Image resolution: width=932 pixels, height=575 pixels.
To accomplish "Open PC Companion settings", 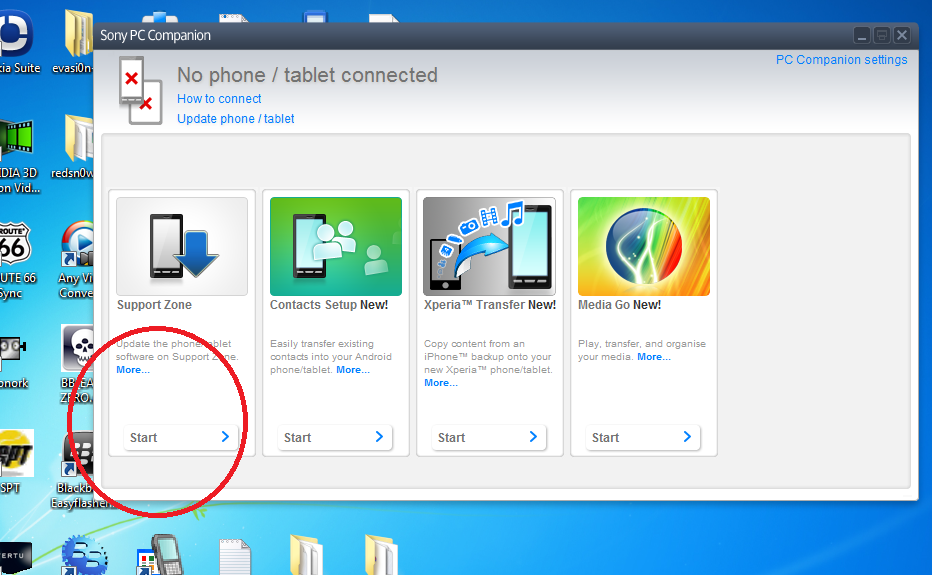I will 841,59.
